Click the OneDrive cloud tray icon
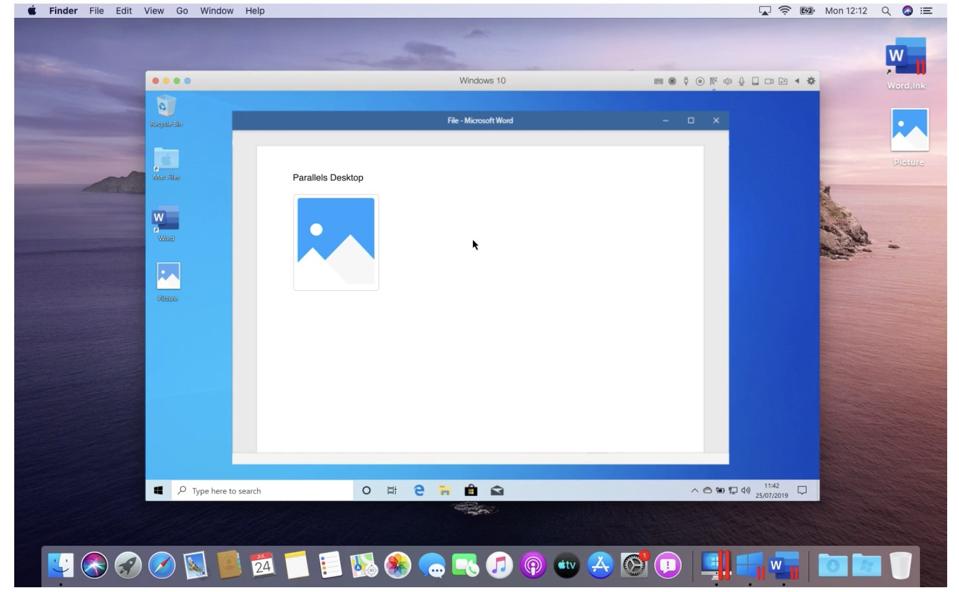Screen dimensions: 959x592 click(707, 490)
